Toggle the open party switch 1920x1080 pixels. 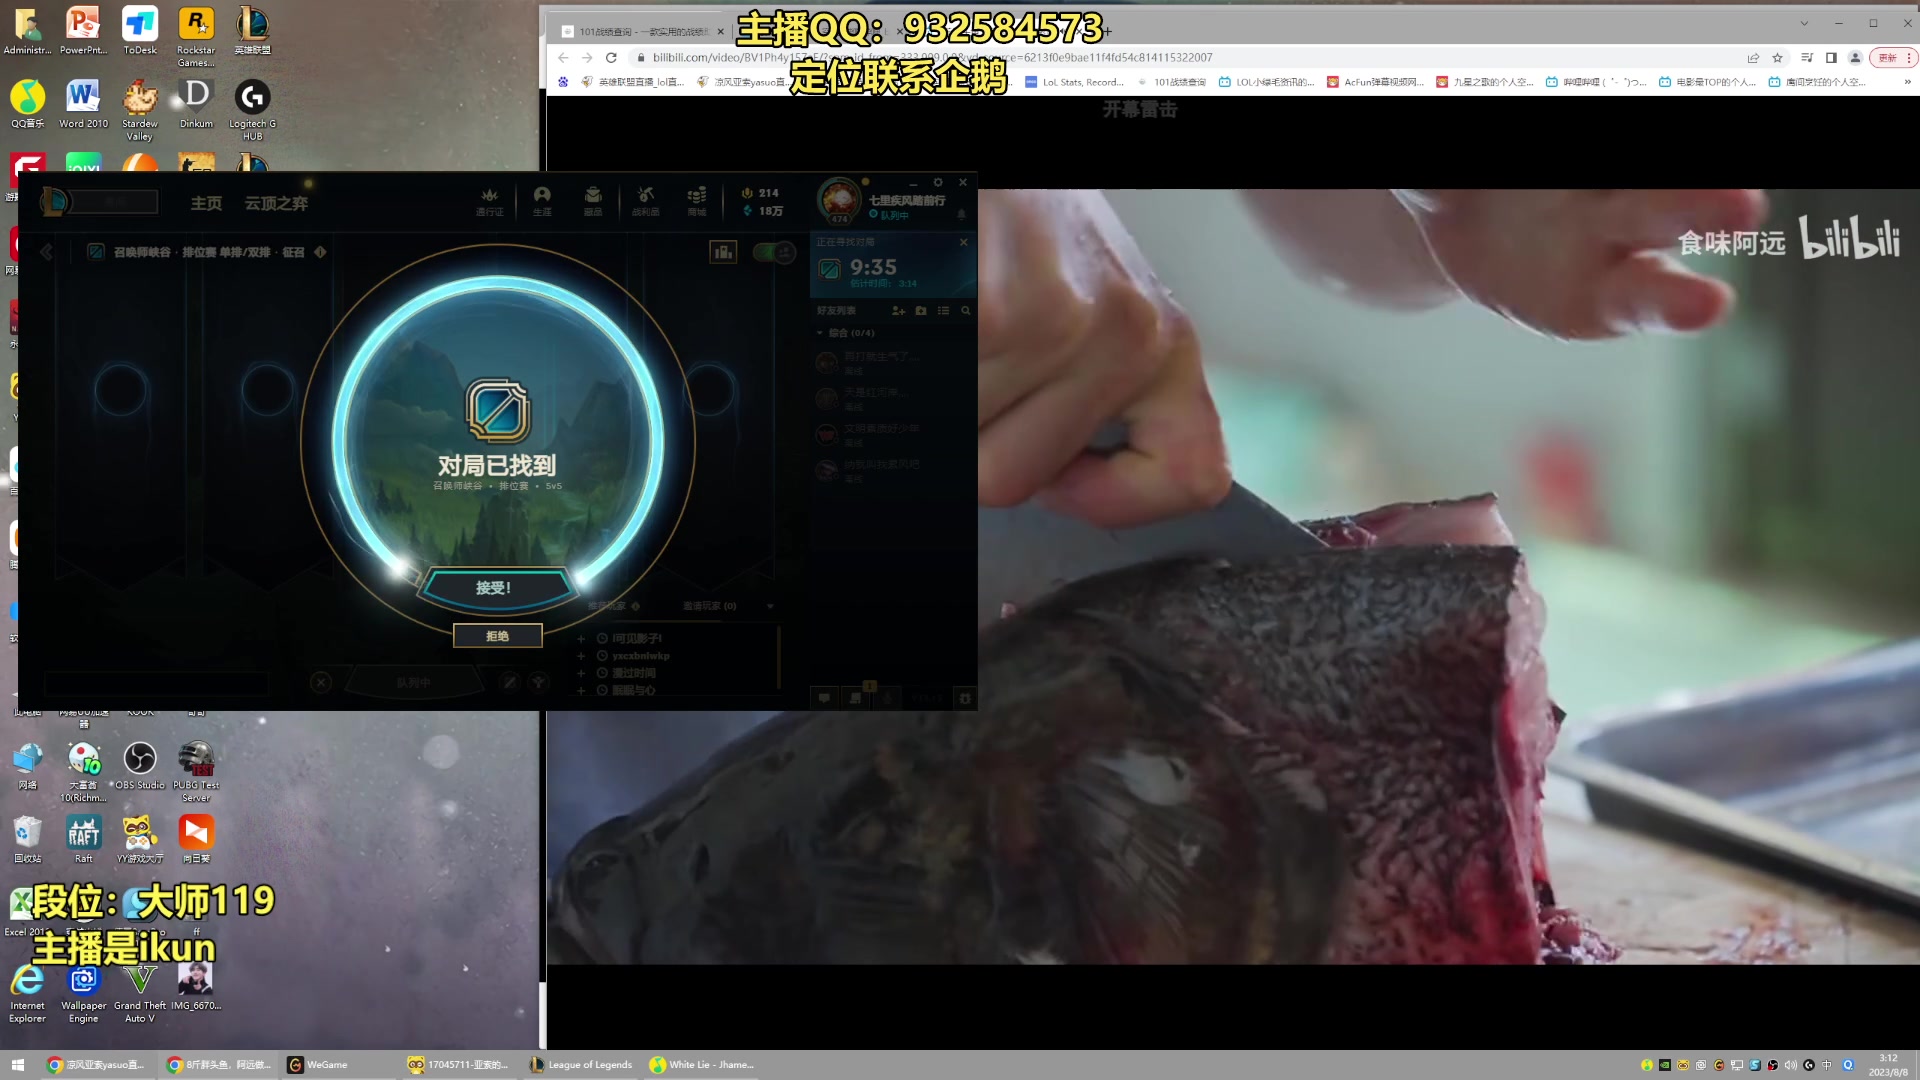tap(773, 252)
